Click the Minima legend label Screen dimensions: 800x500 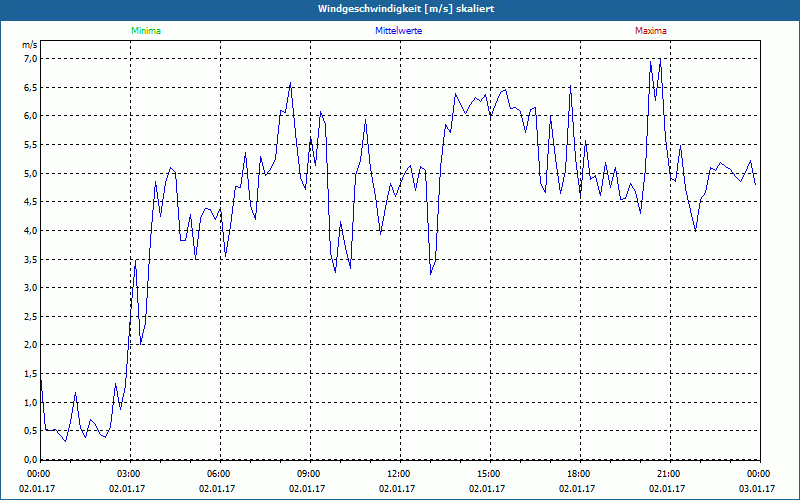(x=146, y=31)
